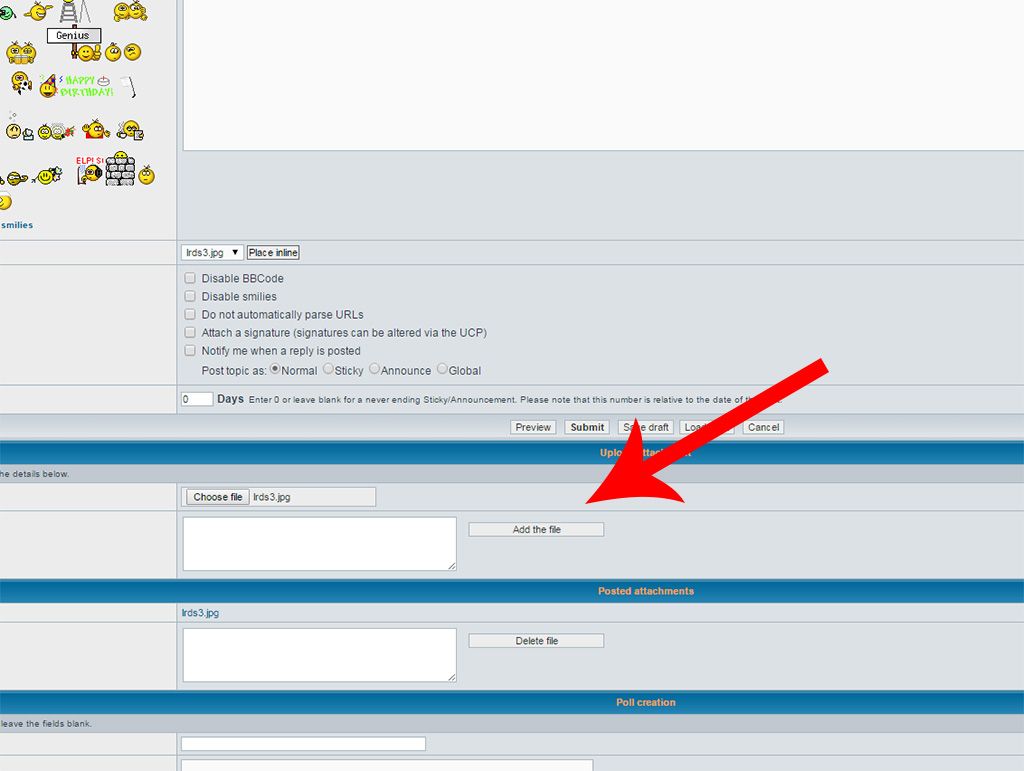Viewport: 1024px width, 771px height.
Task: Click the Place inline button
Action: tap(273, 253)
